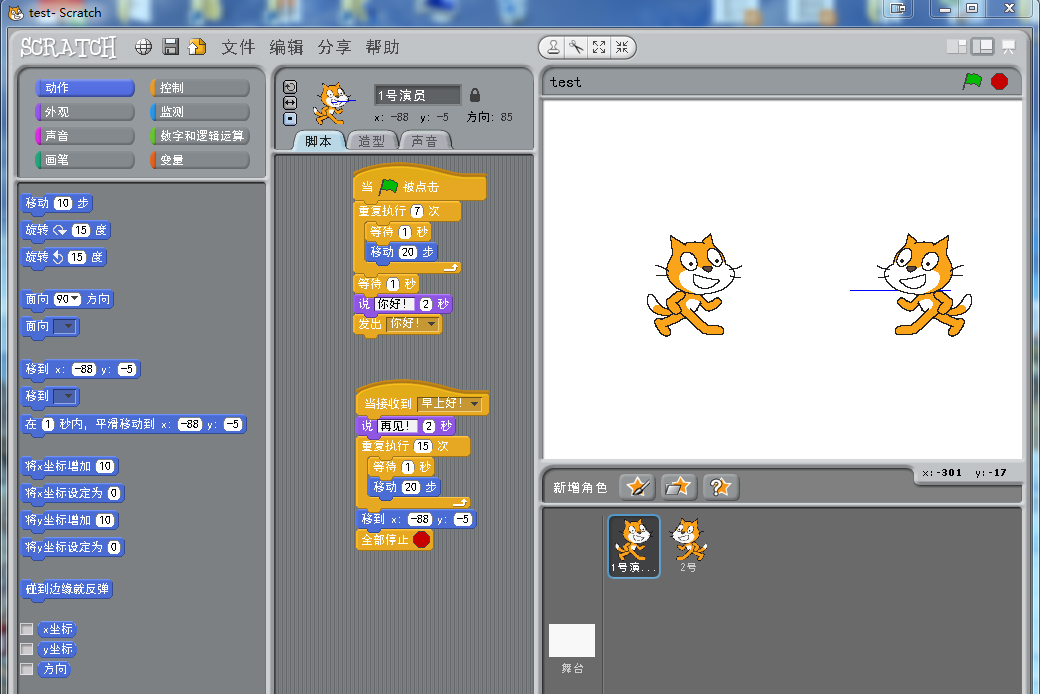Select the 外观 block category
The width and height of the screenshot is (1040, 694).
[x=84, y=112]
